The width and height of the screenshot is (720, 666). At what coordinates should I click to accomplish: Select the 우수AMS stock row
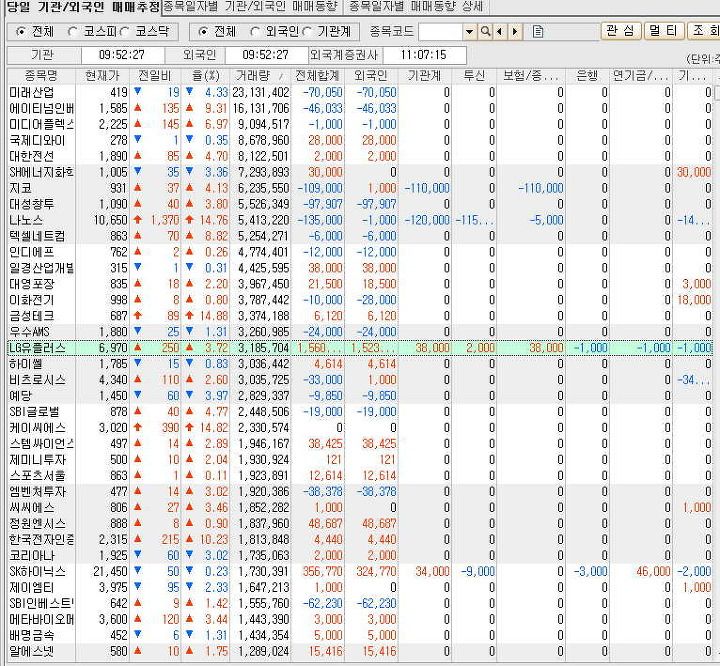pos(360,332)
